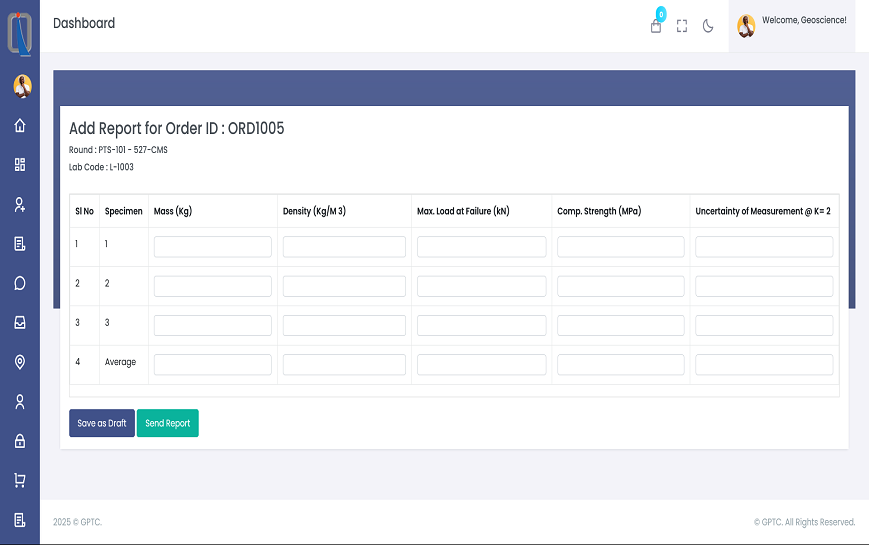Click the inbox tray icon in sidebar

point(20,322)
